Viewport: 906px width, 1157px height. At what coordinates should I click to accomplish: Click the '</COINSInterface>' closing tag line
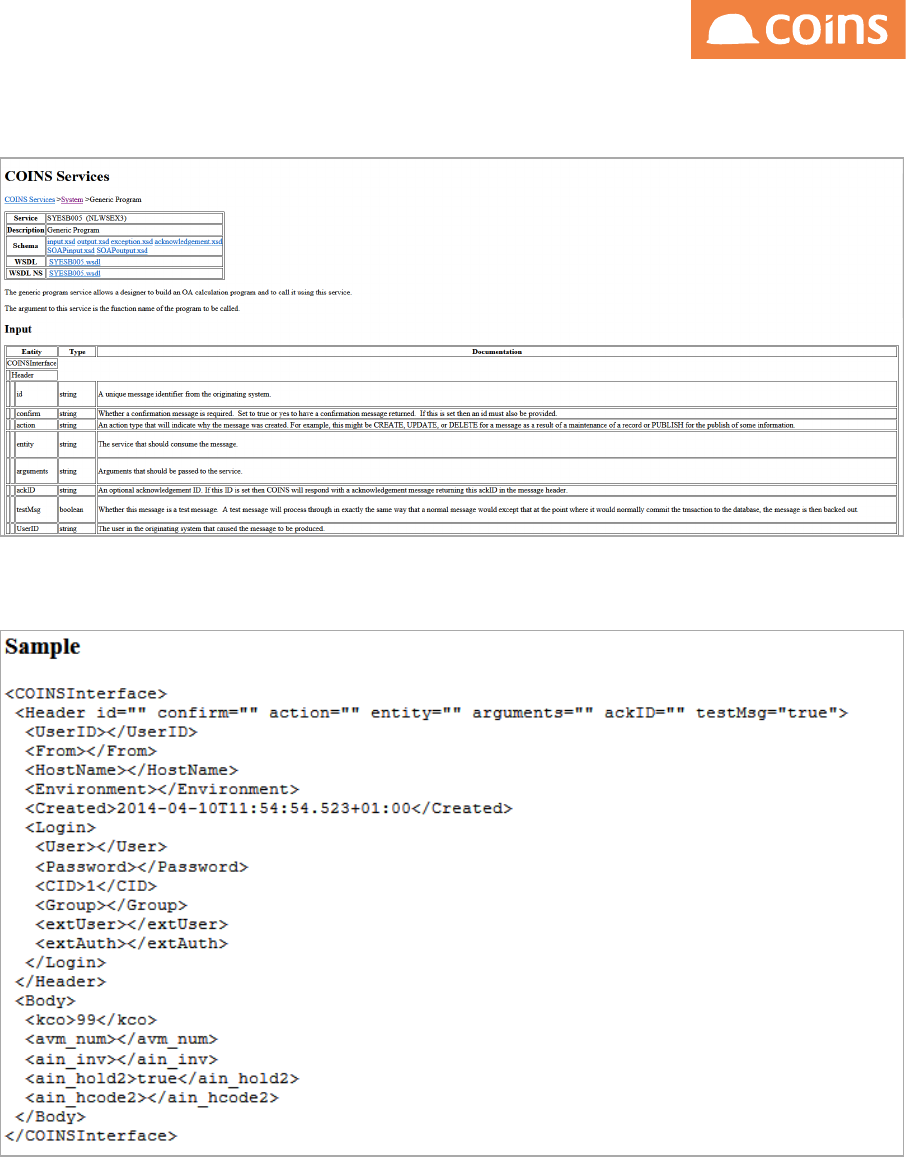pyautogui.click(x=91, y=1136)
